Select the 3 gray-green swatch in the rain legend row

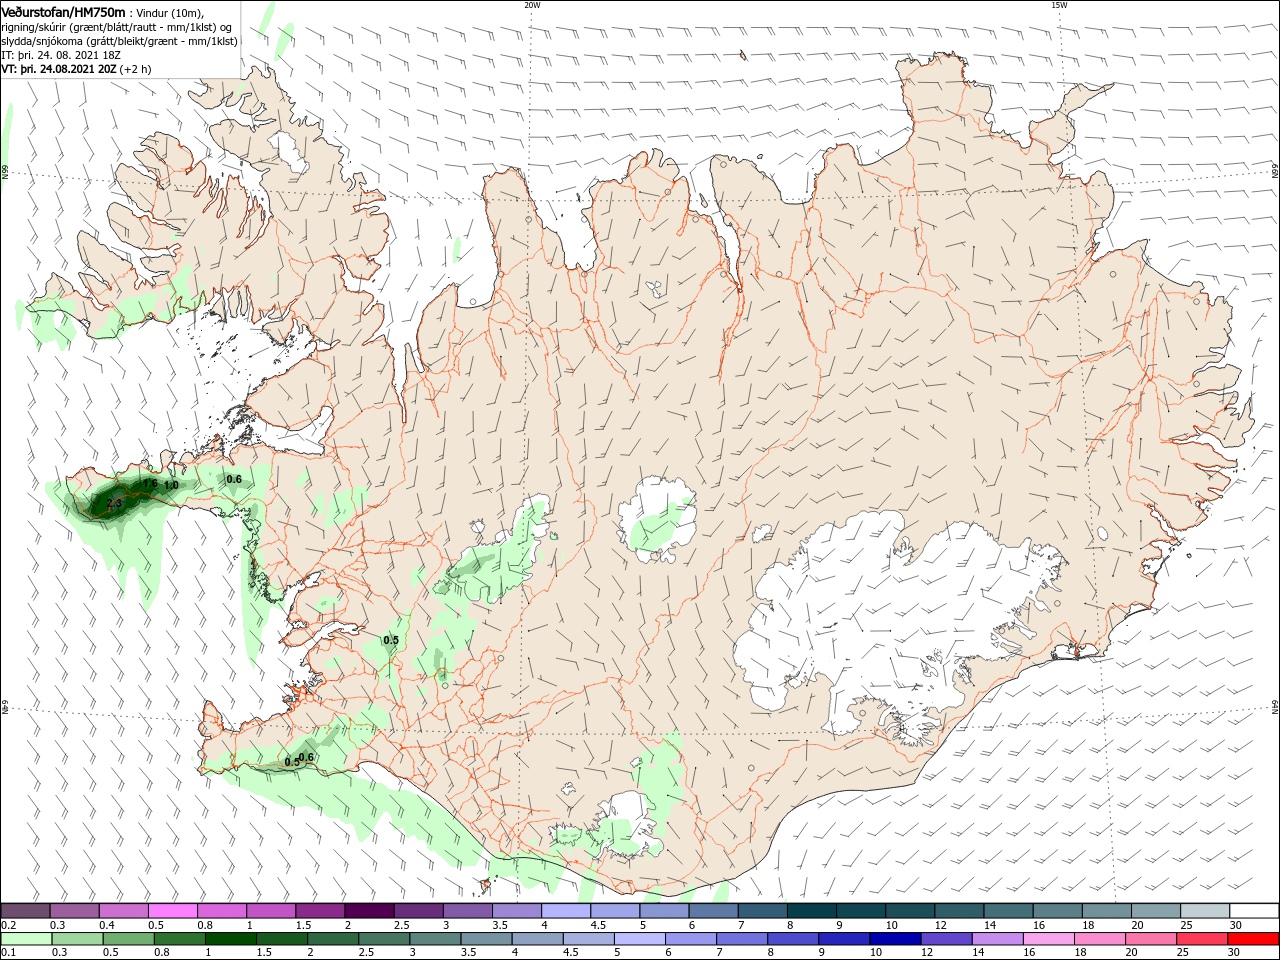[436, 939]
